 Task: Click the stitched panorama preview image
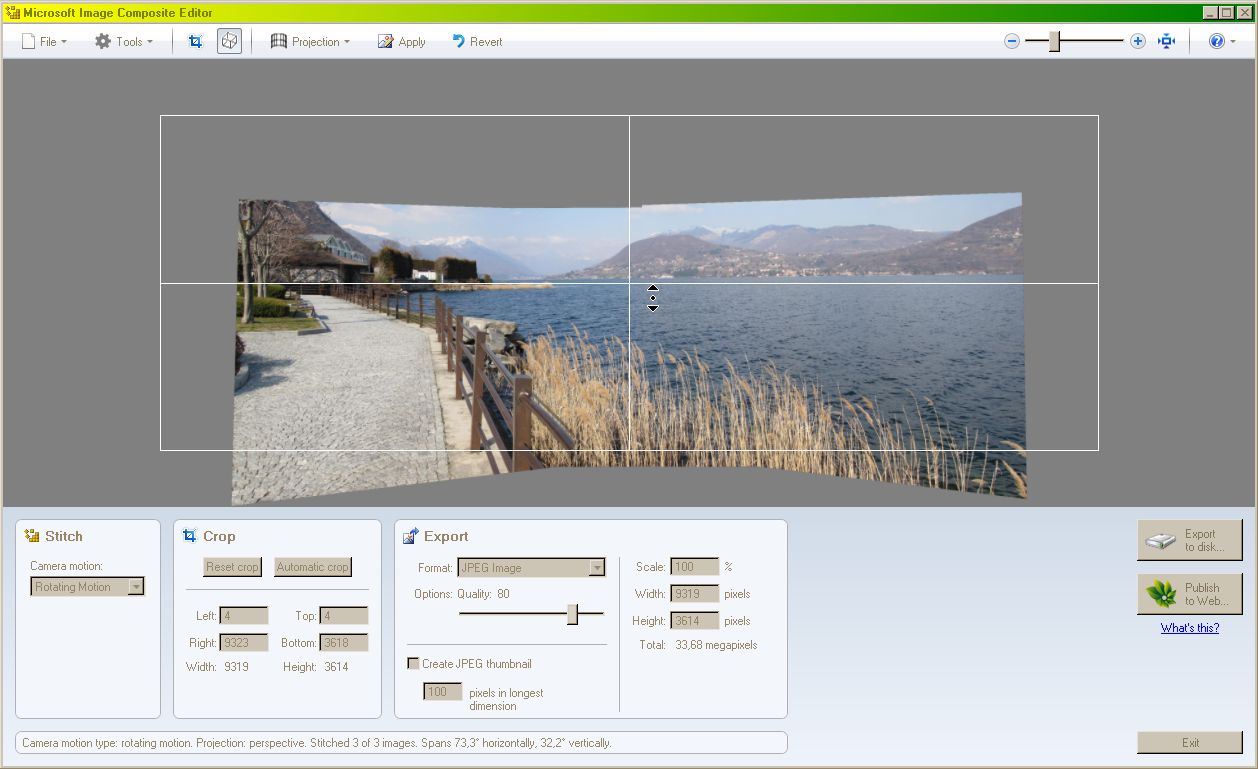pos(628,348)
